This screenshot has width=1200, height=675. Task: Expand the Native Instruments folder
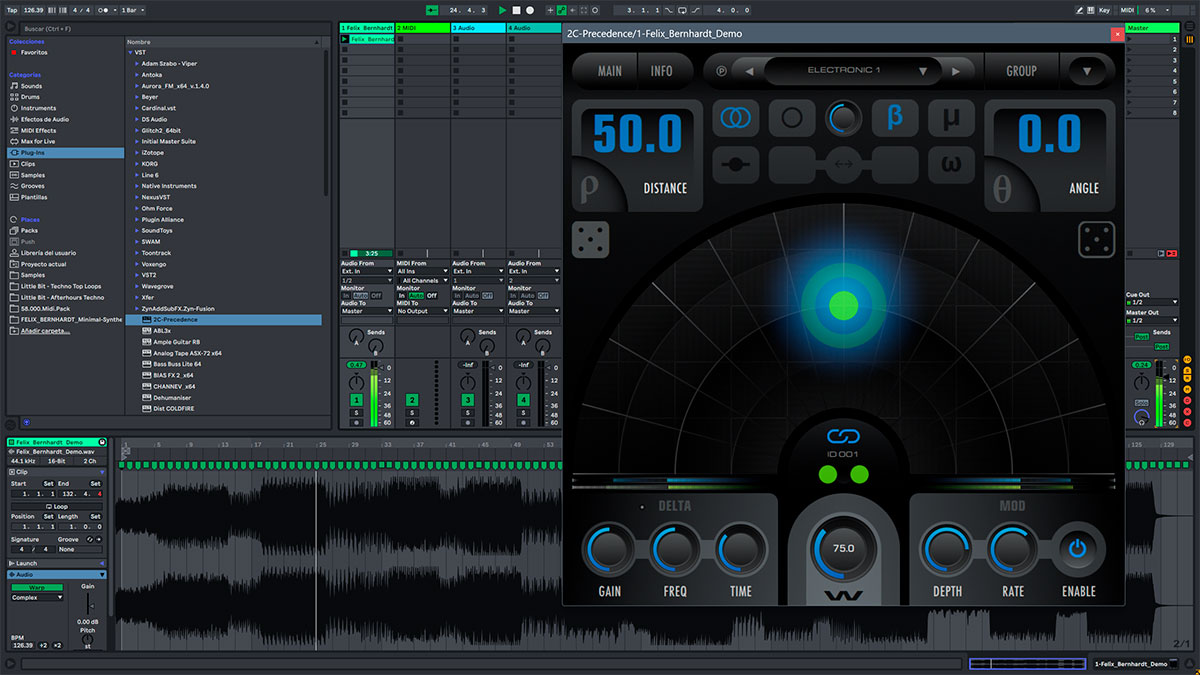point(137,186)
